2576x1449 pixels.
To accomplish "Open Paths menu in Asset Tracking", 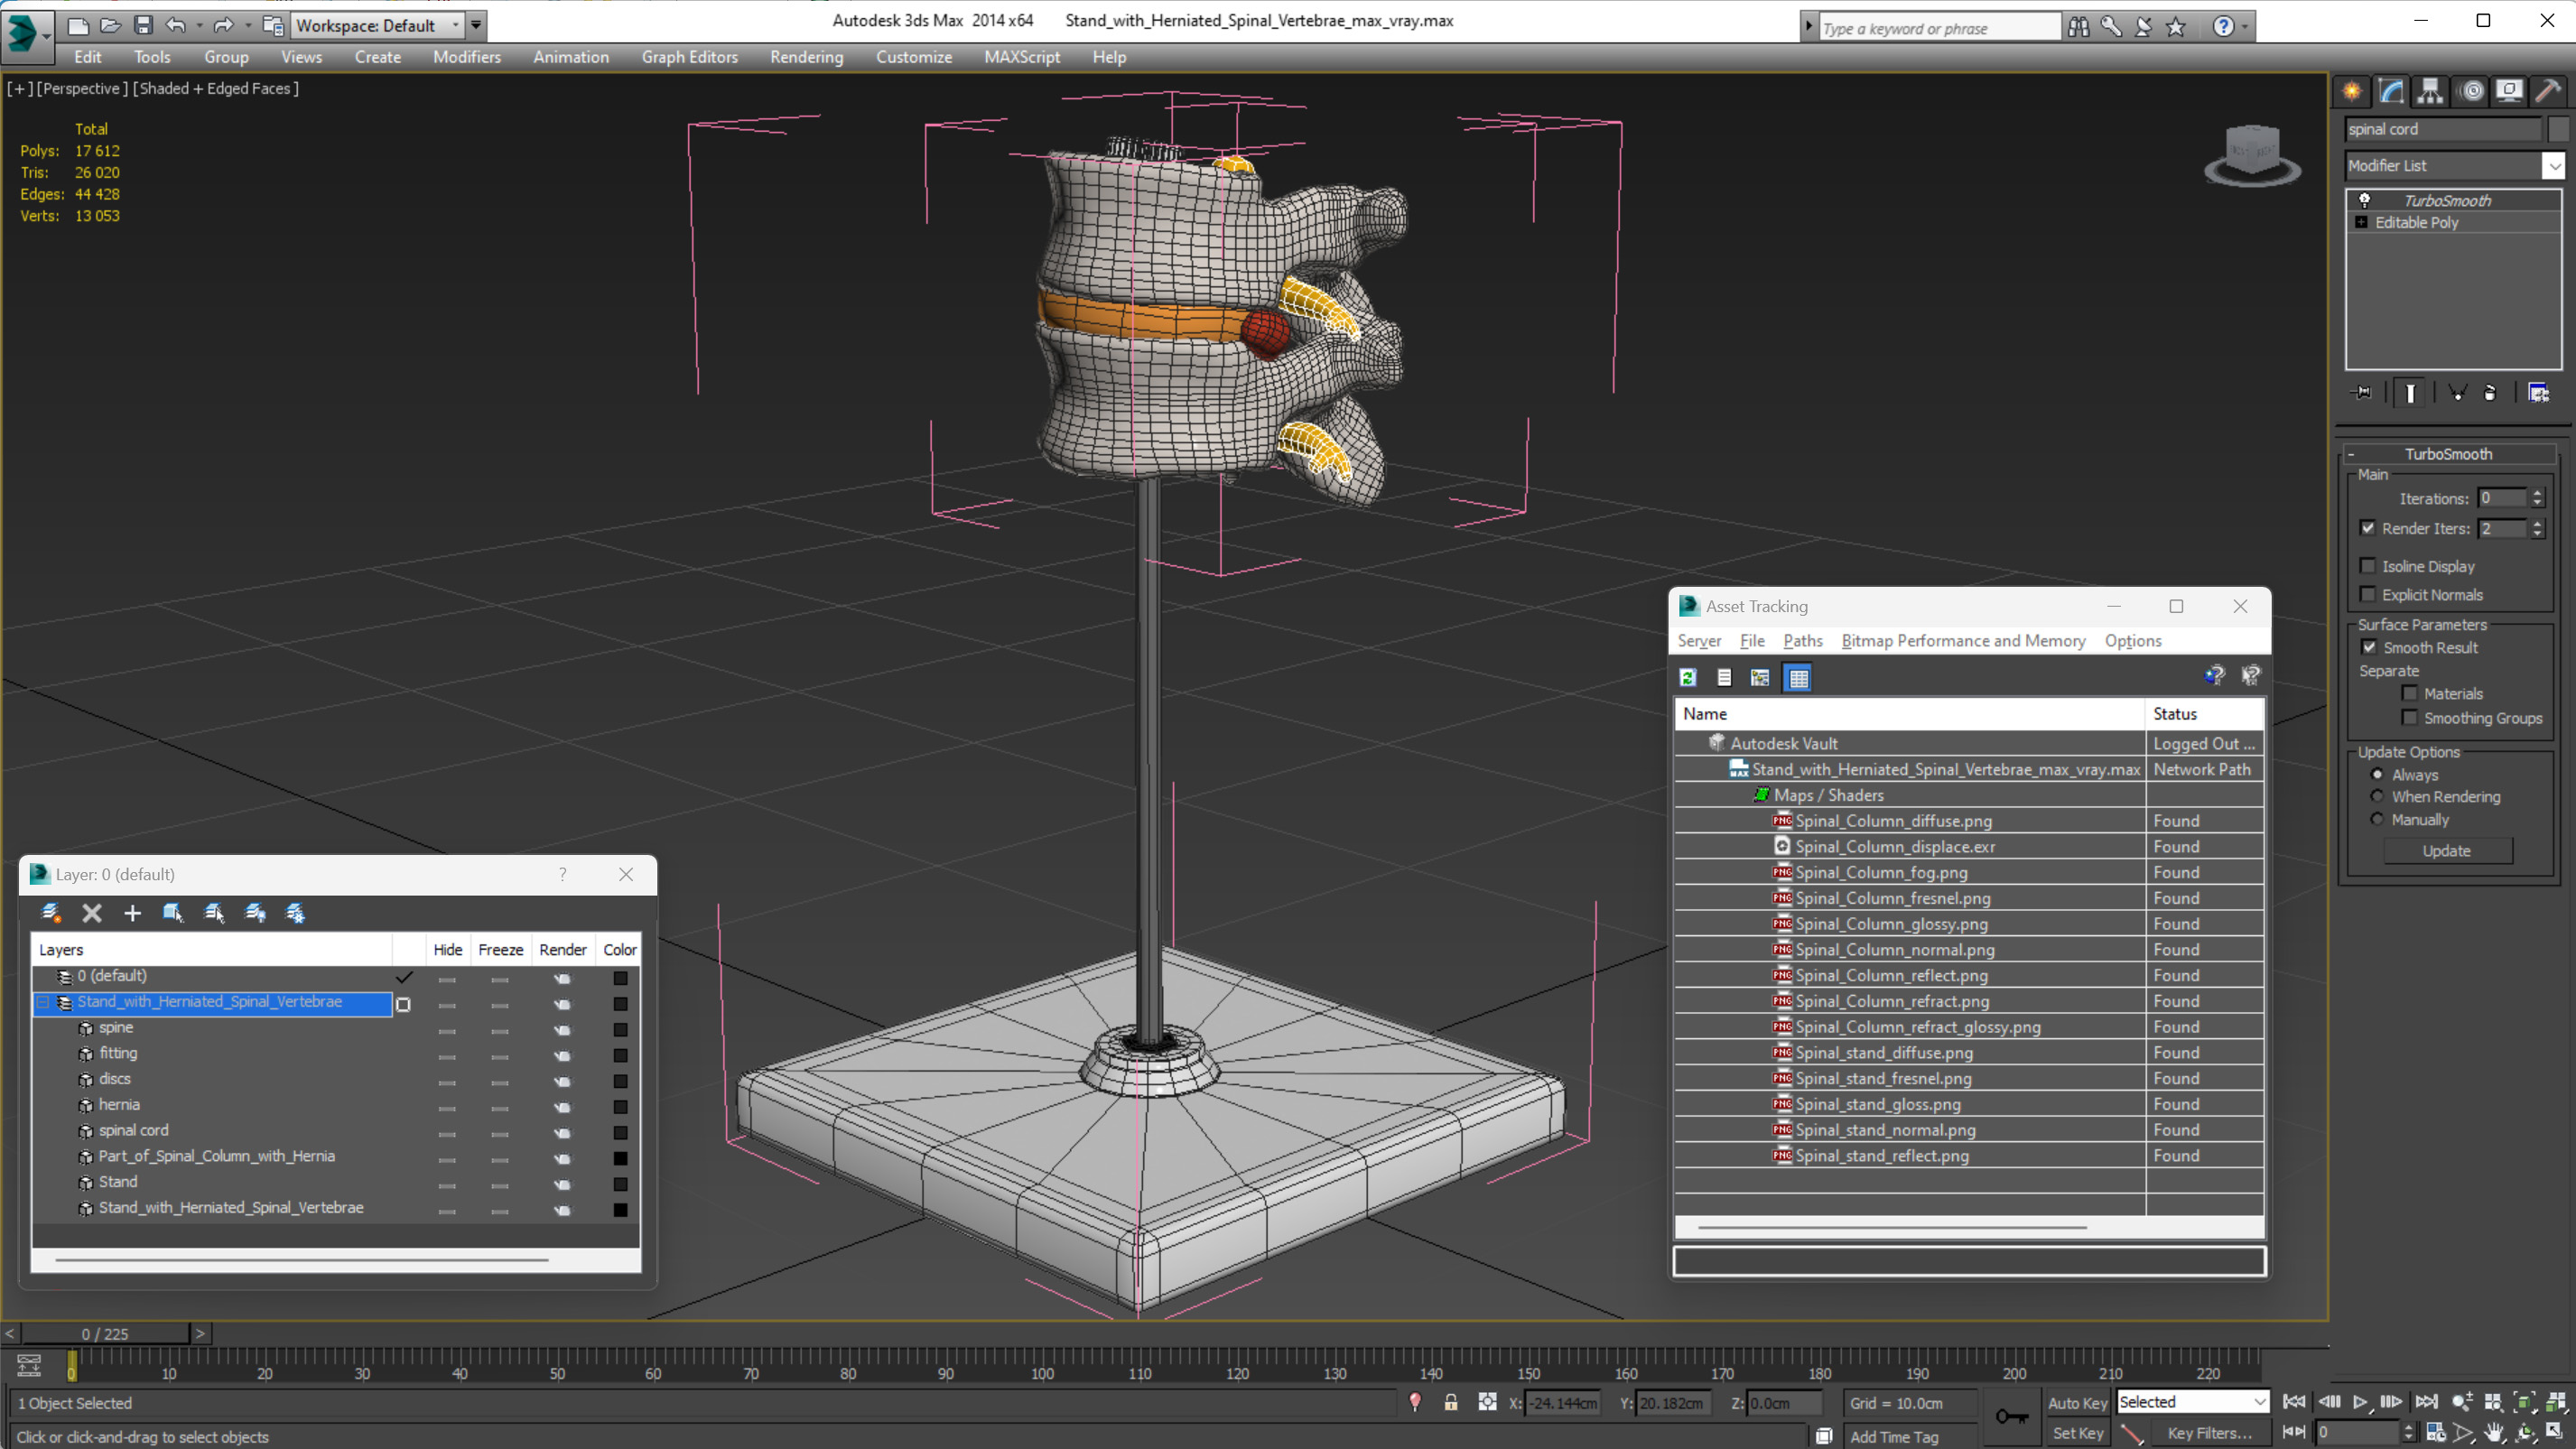I will 1802,640.
